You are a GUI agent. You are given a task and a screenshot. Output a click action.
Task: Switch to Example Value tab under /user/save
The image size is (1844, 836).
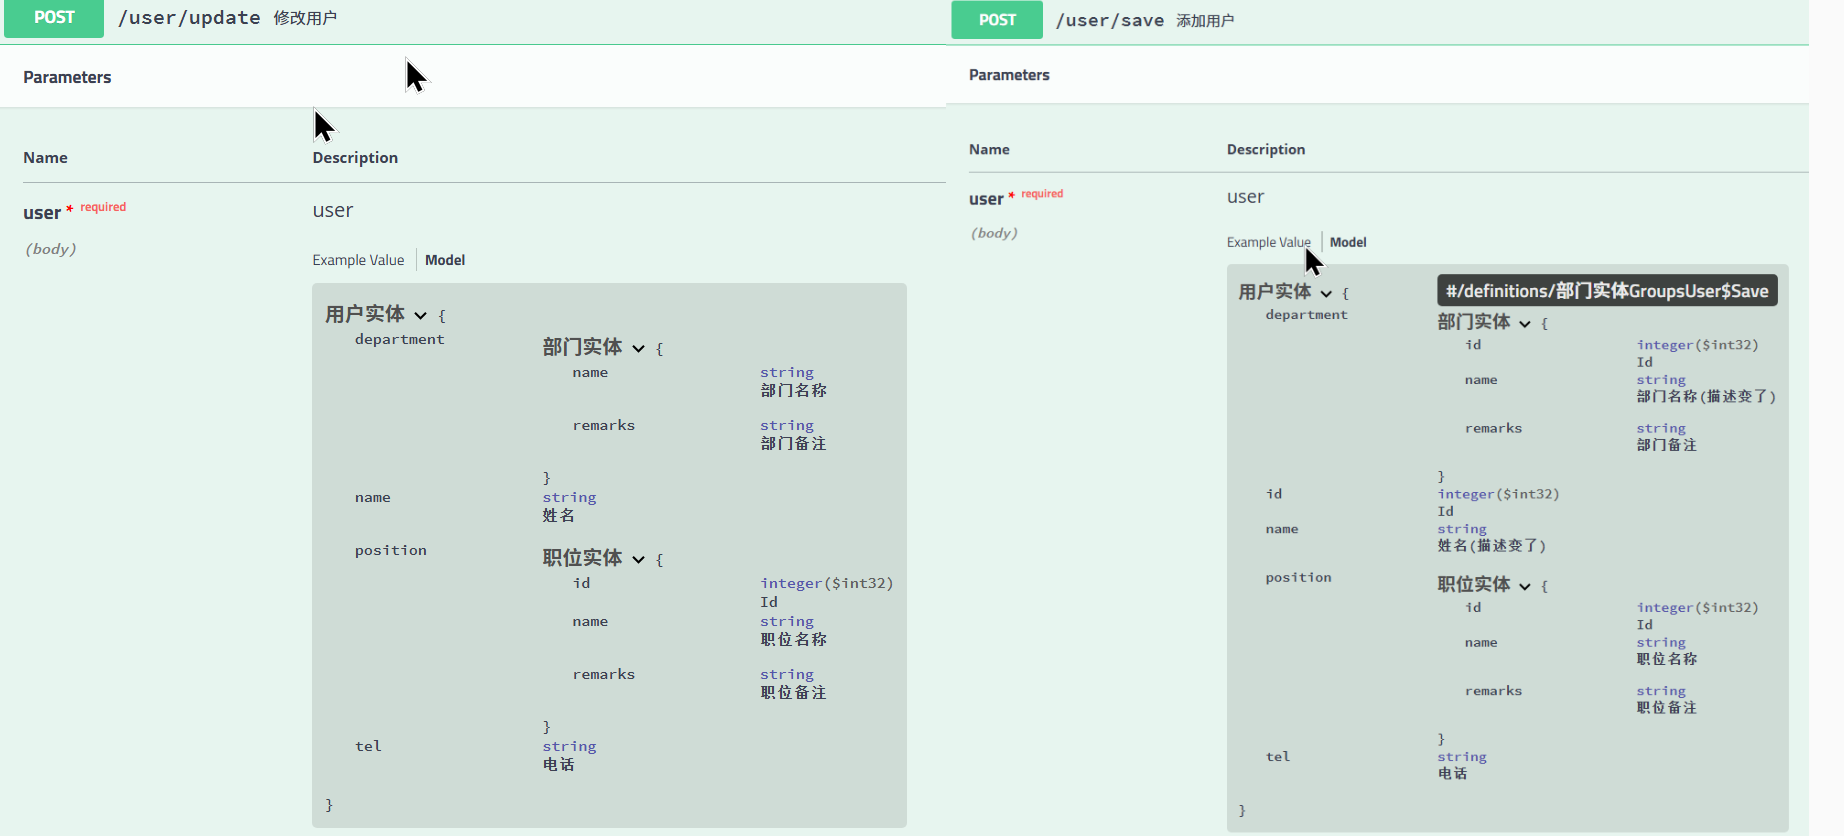(1268, 242)
